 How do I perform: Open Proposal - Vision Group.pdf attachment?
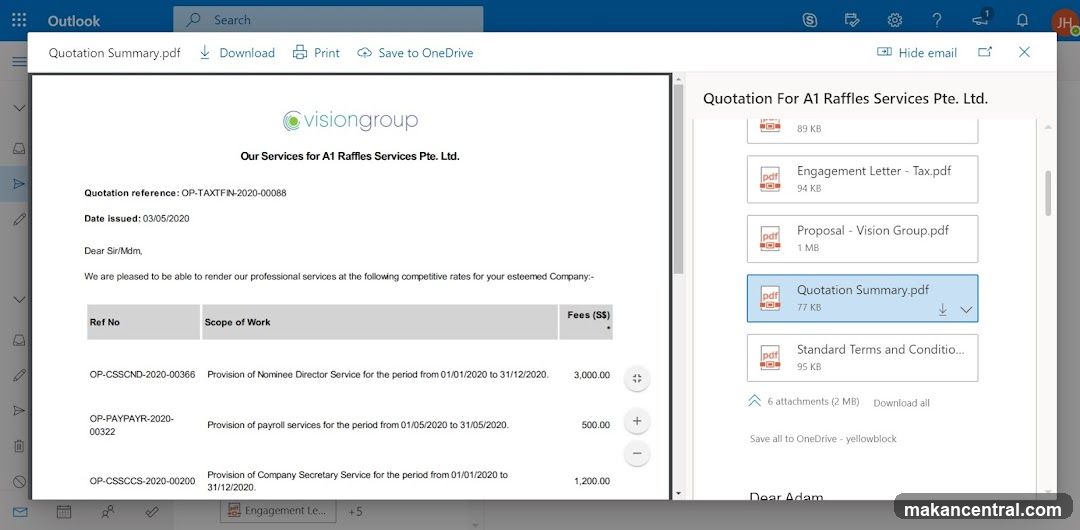click(x=862, y=238)
